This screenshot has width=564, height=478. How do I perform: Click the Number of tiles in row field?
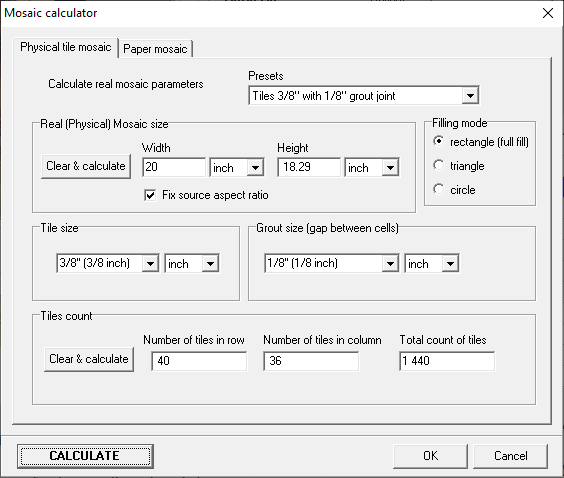pos(199,361)
